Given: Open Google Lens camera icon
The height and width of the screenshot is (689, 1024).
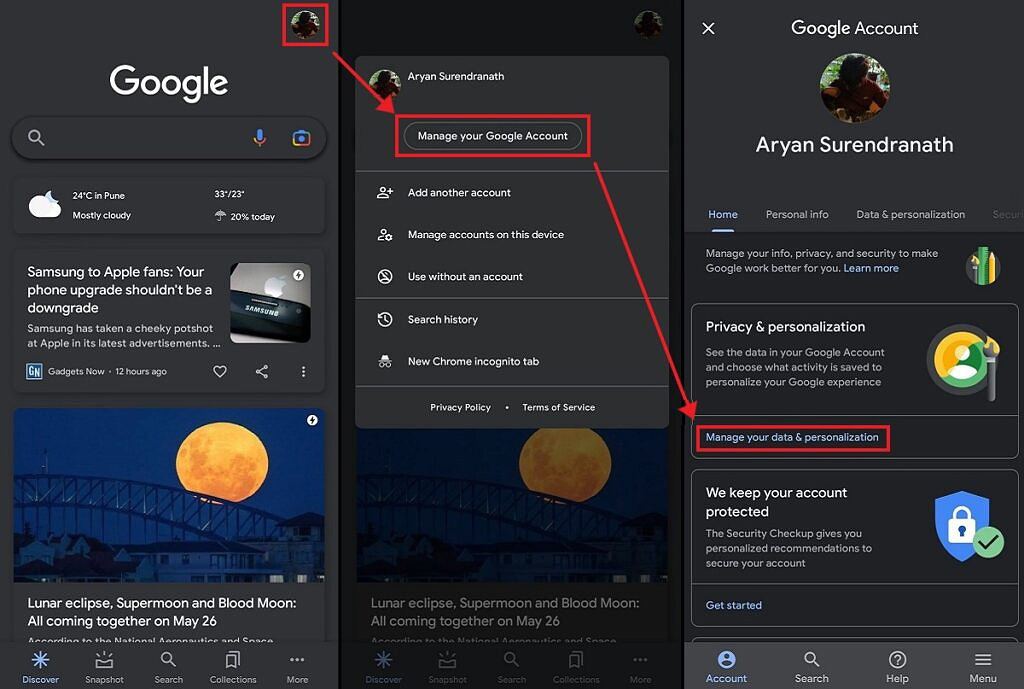Looking at the screenshot, I should pos(301,138).
